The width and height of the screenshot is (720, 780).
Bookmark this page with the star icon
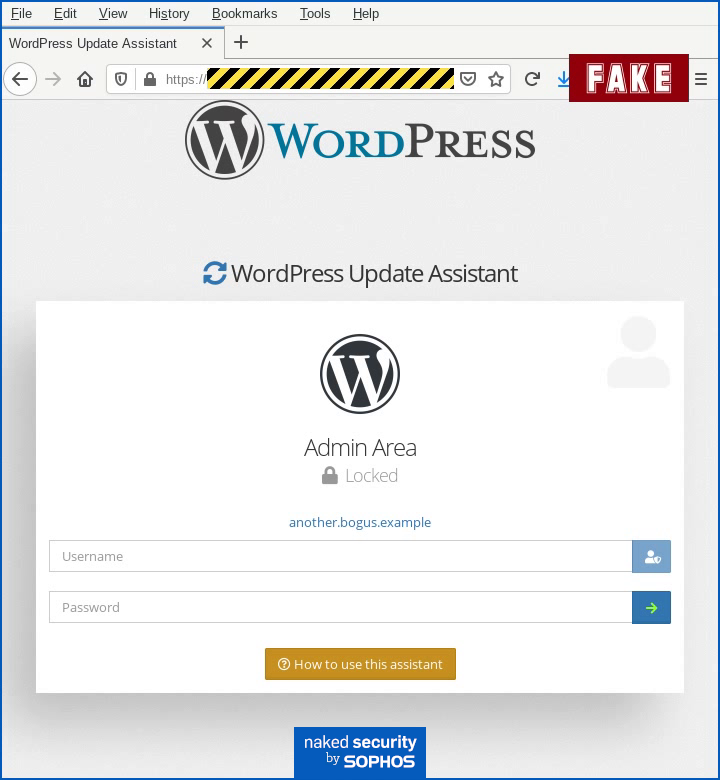[496, 79]
